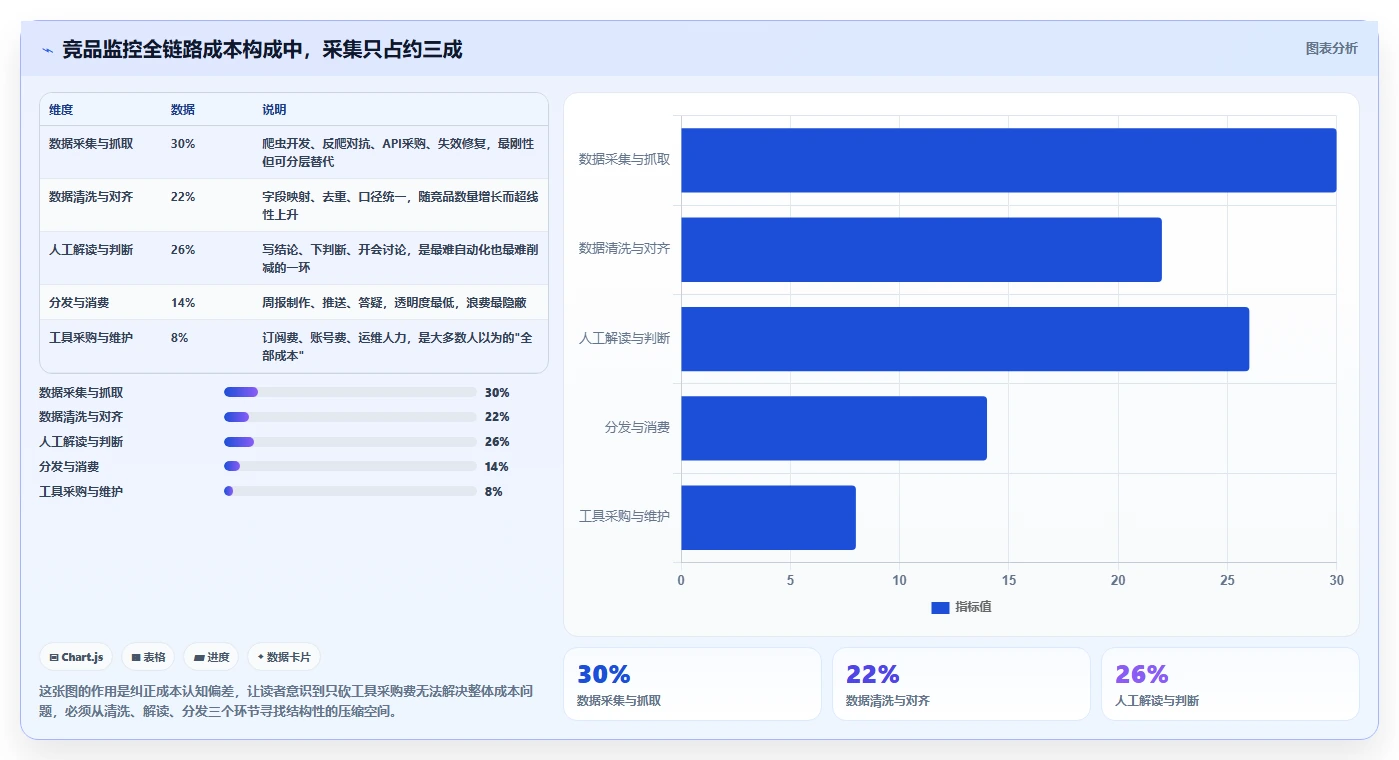Click the 人工解读与判断 progress bar

tap(350, 442)
